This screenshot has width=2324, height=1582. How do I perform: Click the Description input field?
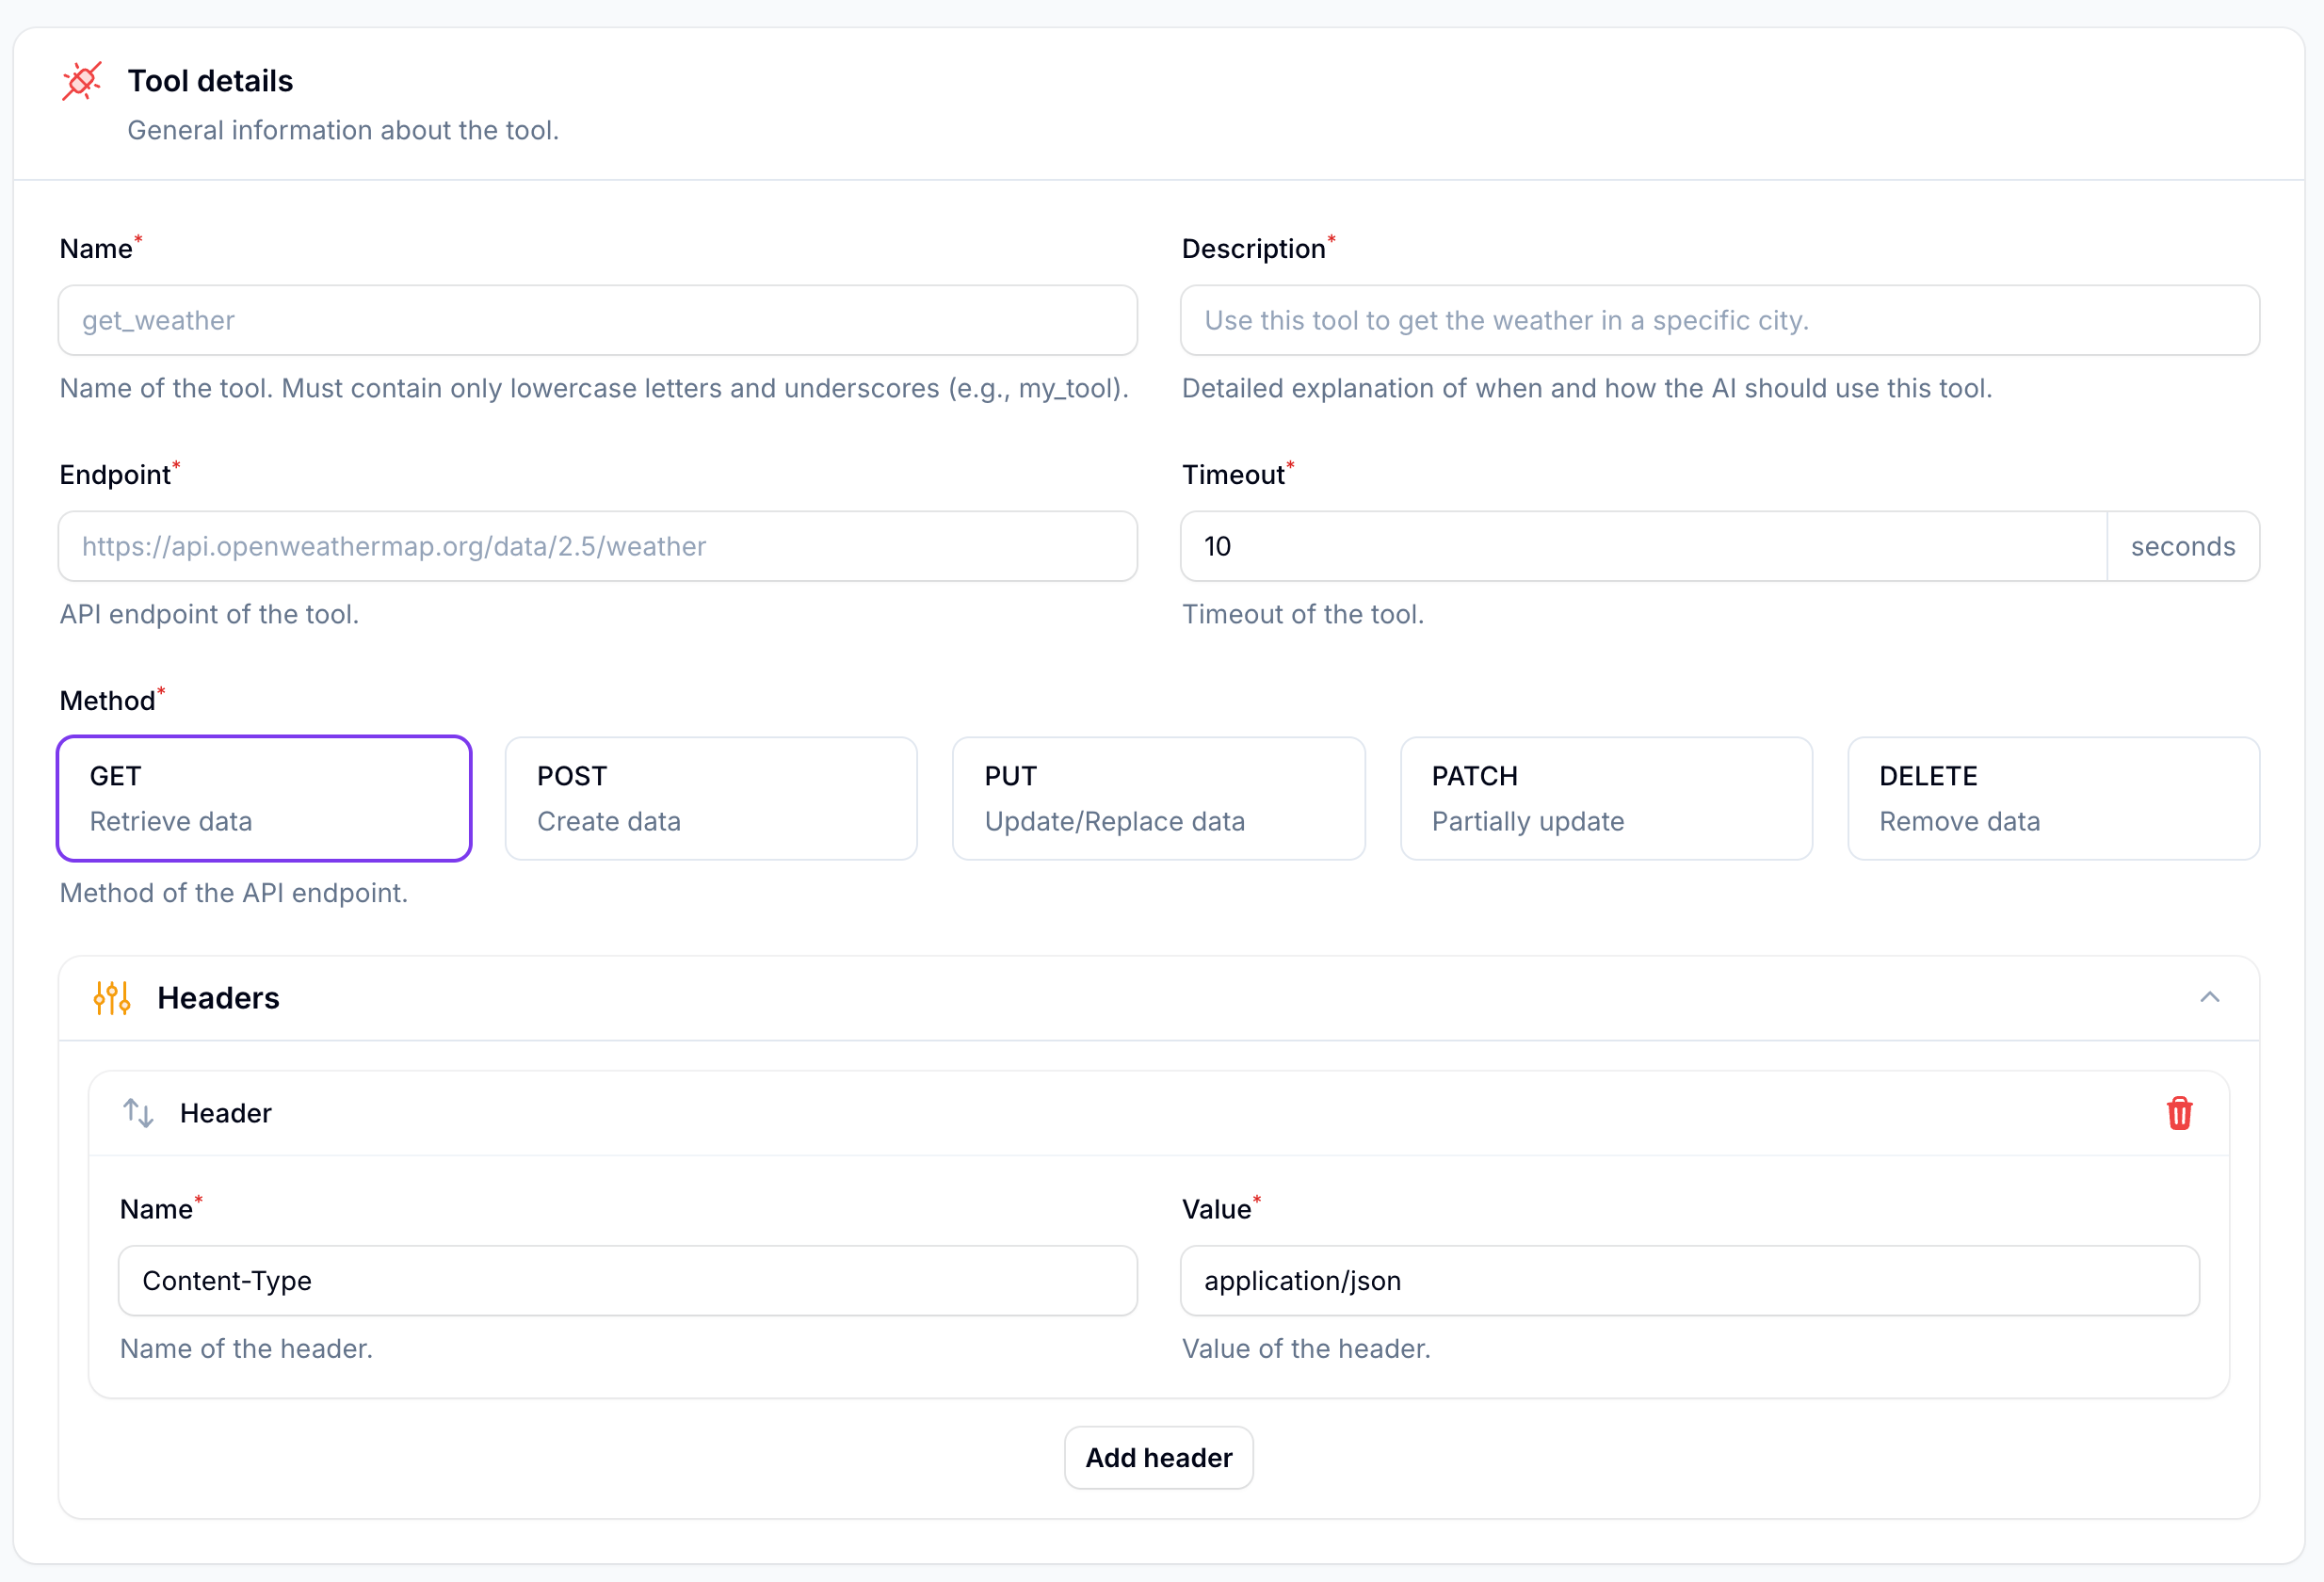coord(1720,320)
